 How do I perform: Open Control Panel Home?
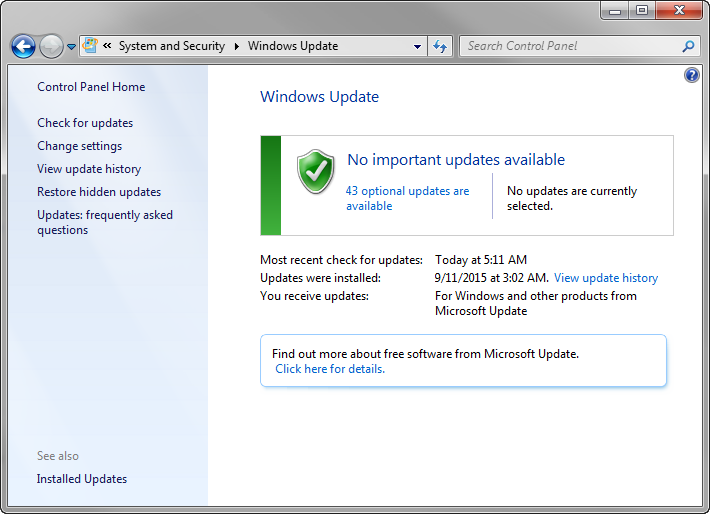point(91,87)
